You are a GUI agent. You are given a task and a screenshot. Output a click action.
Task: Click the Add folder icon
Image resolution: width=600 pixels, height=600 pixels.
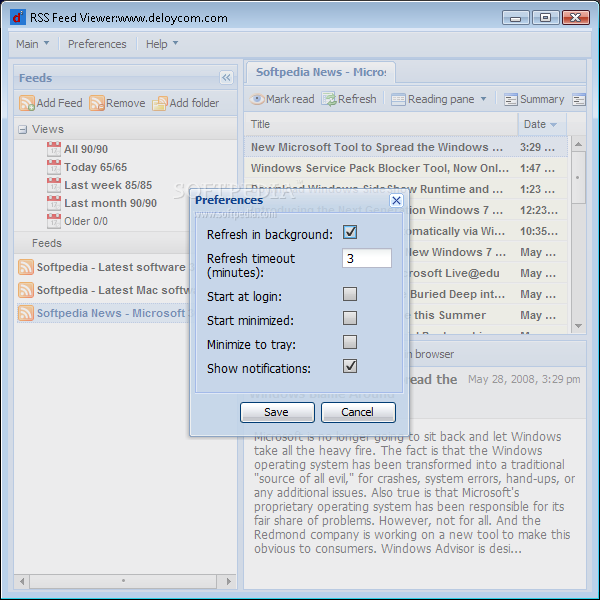point(160,103)
